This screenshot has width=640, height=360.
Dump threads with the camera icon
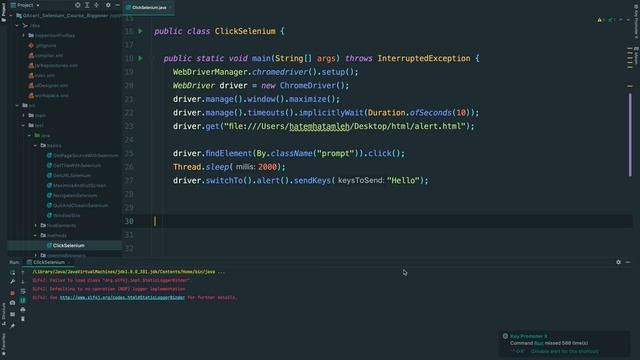click(13, 303)
